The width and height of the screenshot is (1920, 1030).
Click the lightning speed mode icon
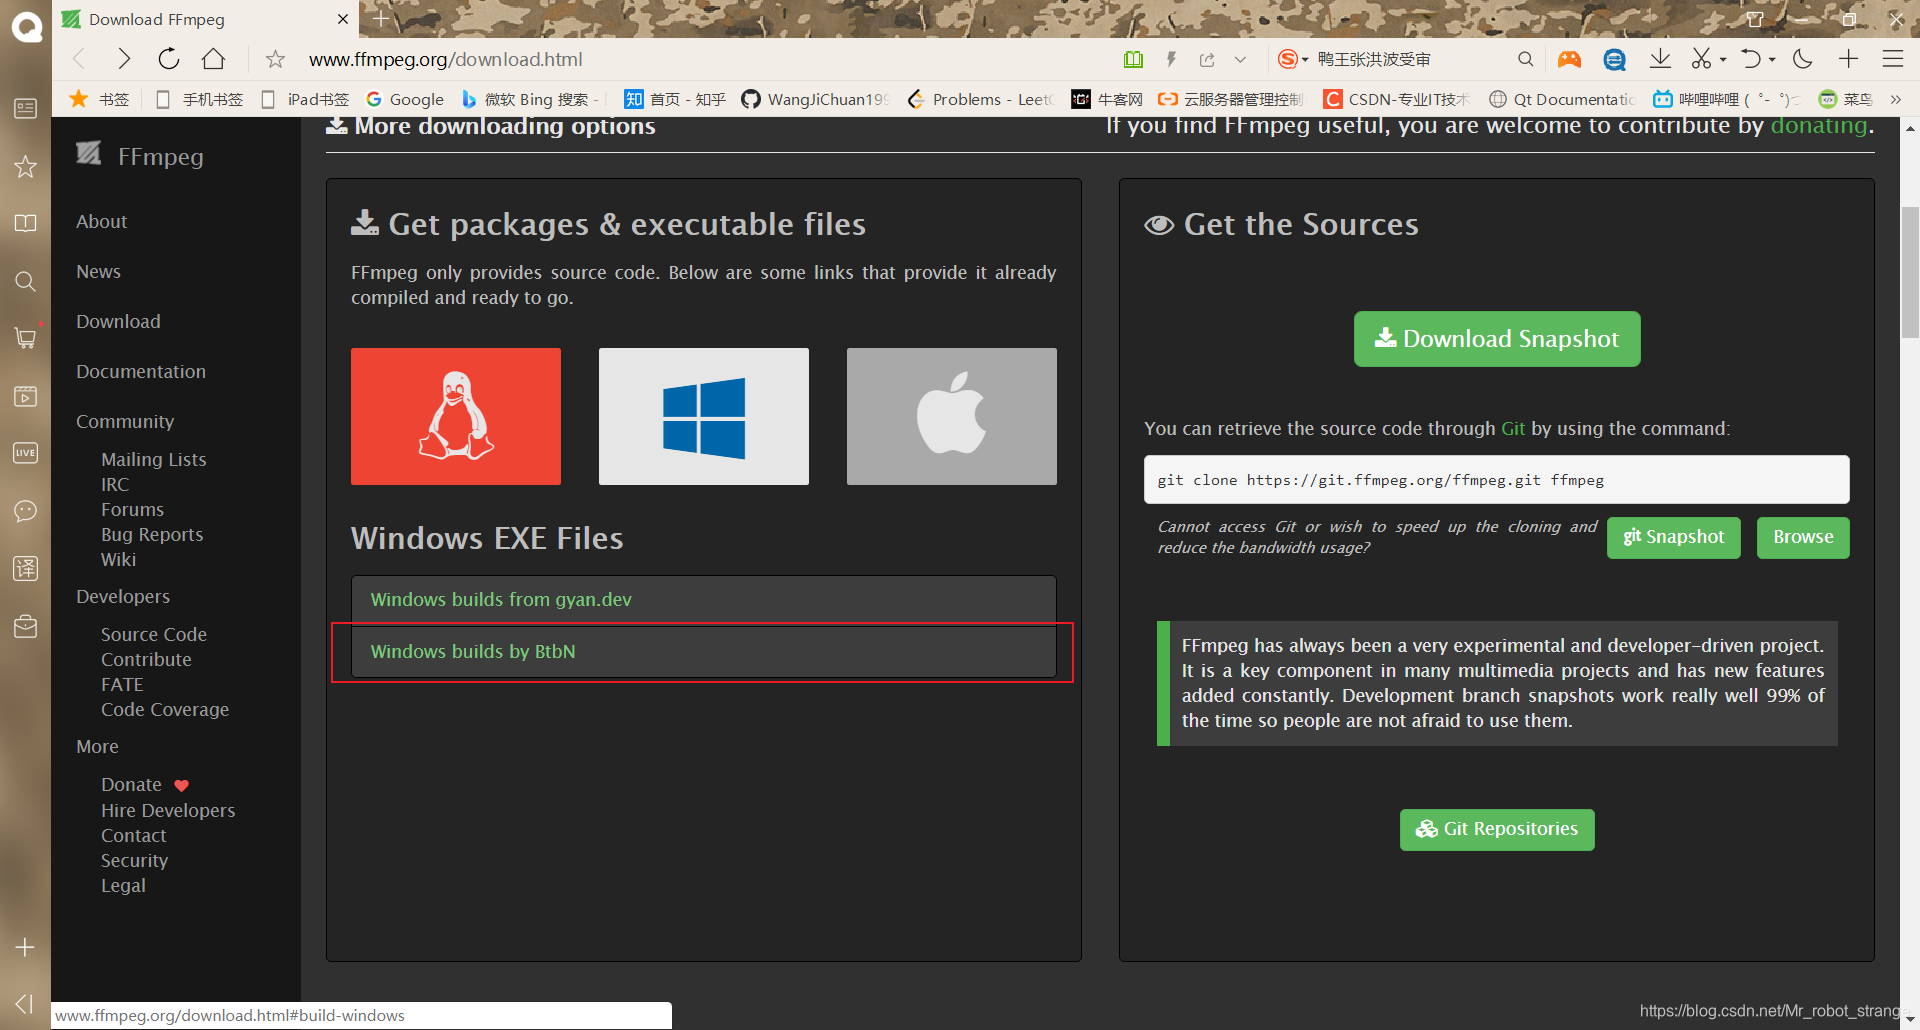click(1171, 60)
